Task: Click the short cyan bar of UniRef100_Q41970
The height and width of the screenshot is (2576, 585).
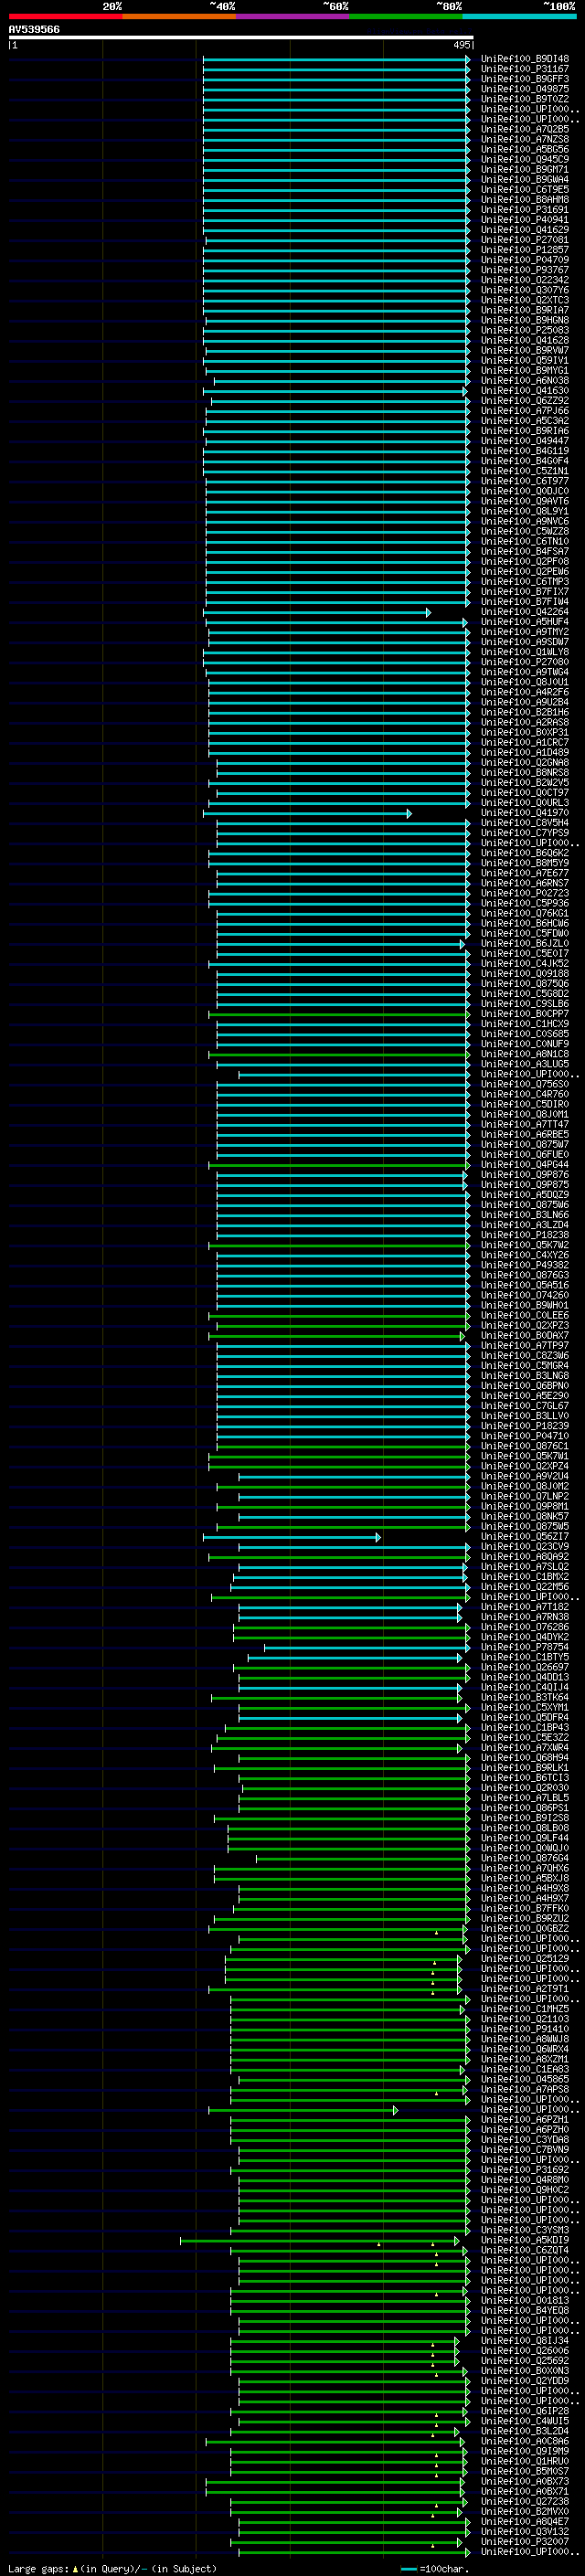Action: pyautogui.click(x=308, y=813)
